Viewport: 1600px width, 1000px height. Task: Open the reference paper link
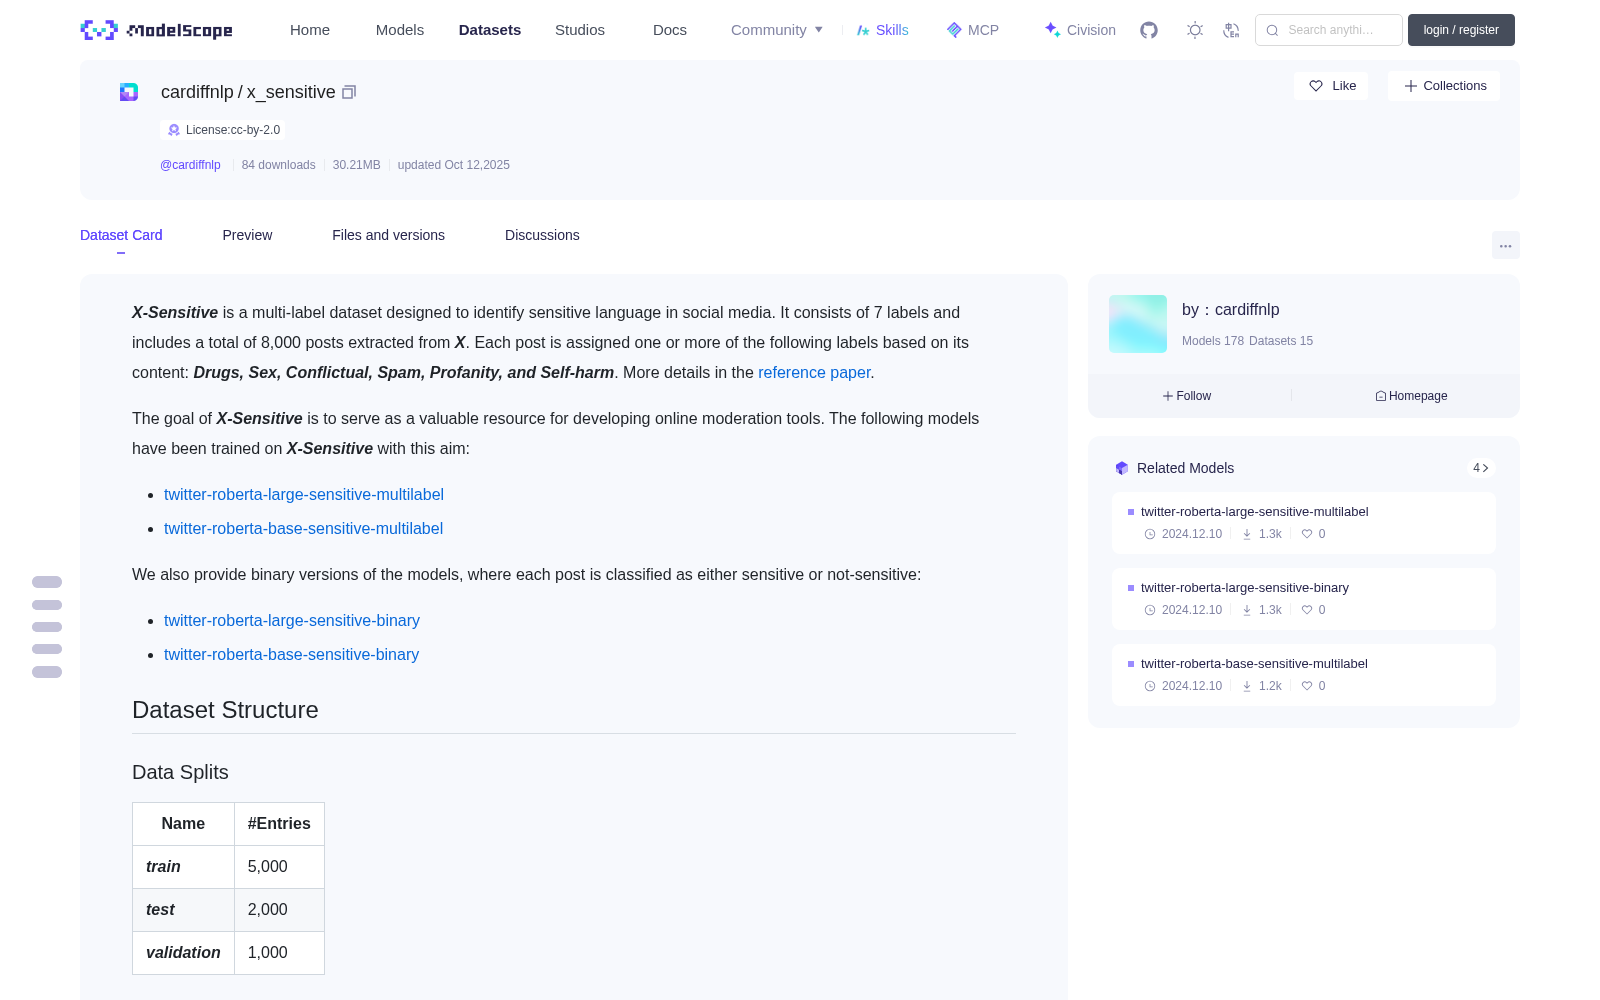click(x=814, y=372)
